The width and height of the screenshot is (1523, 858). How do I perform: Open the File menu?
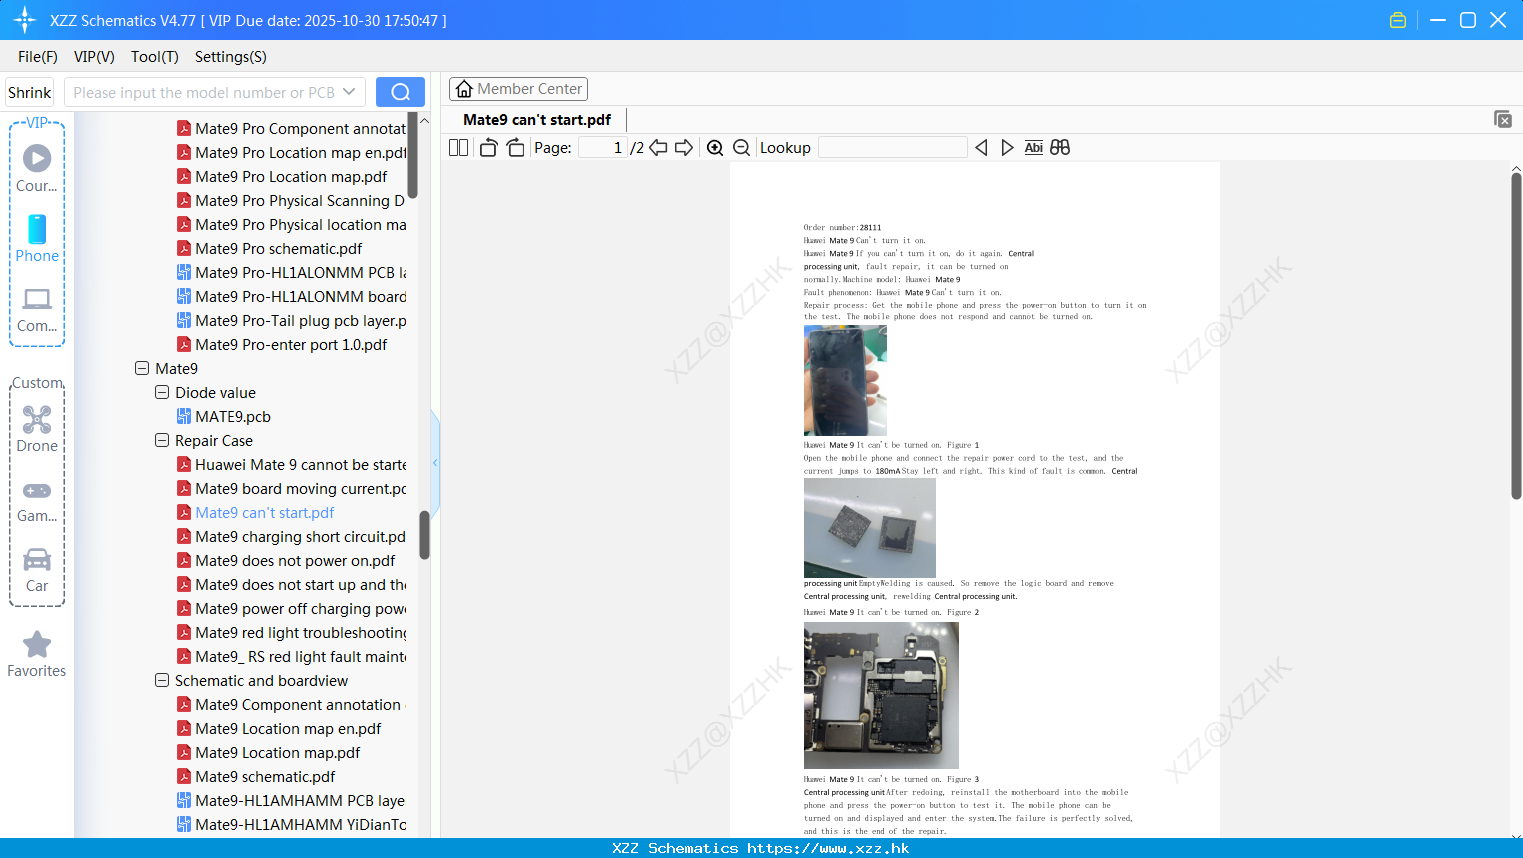pyautogui.click(x=38, y=57)
